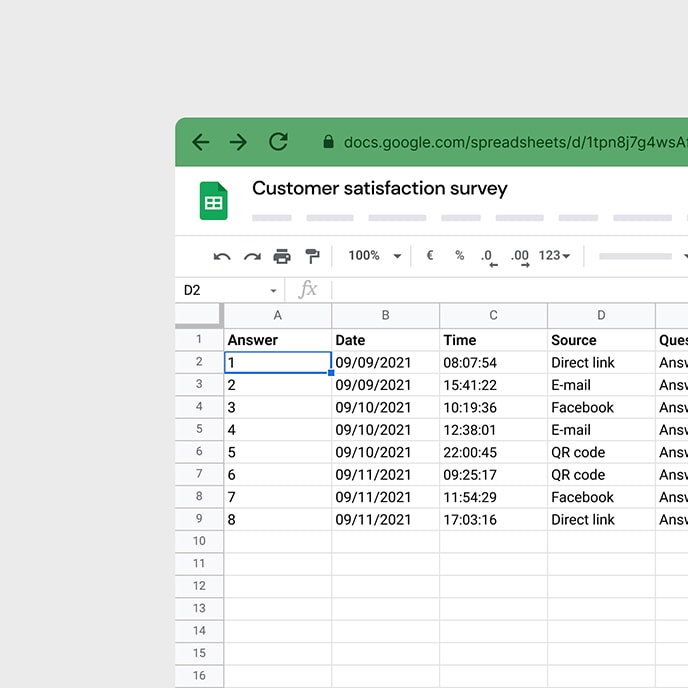Open the Google Sheets home icon
This screenshot has width=688, height=688.
[x=214, y=201]
